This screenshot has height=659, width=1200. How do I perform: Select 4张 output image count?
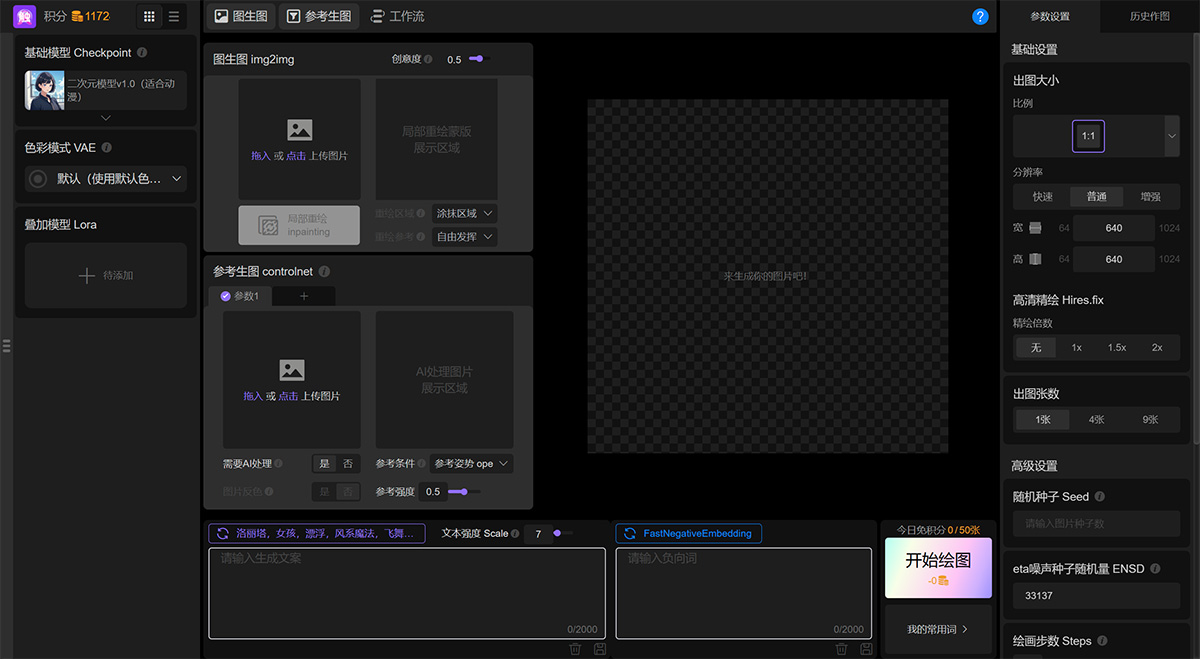pyautogui.click(x=1097, y=420)
